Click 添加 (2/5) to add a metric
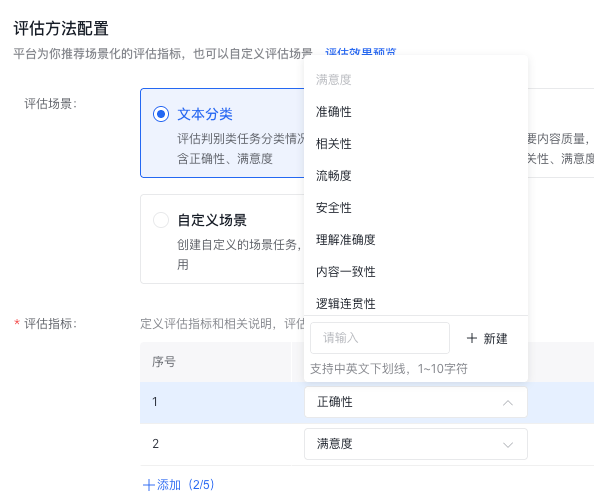 point(178,485)
